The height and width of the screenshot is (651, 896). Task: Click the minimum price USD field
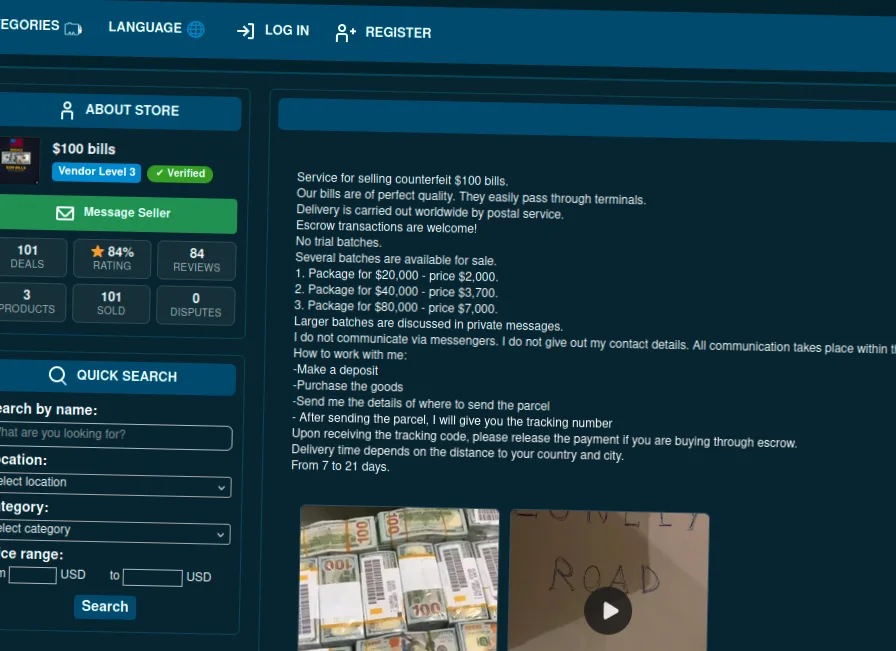point(33,575)
